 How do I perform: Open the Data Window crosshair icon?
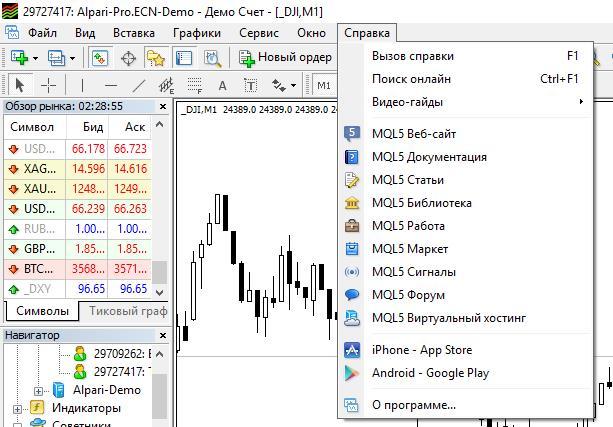coord(129,58)
